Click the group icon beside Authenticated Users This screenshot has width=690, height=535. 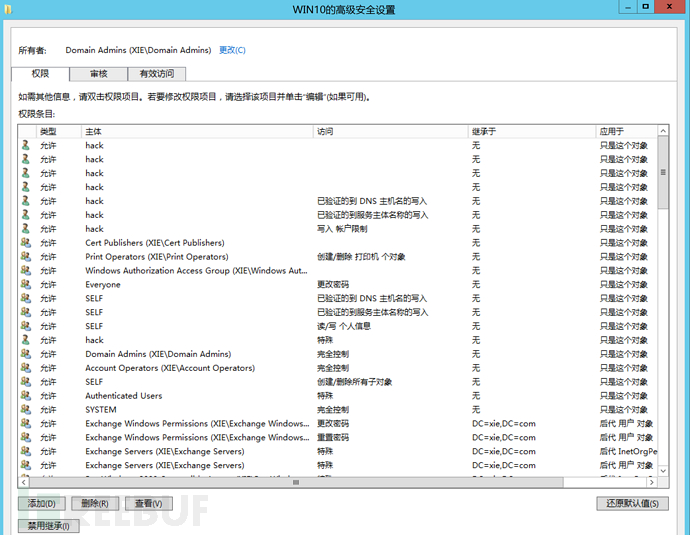(26, 396)
